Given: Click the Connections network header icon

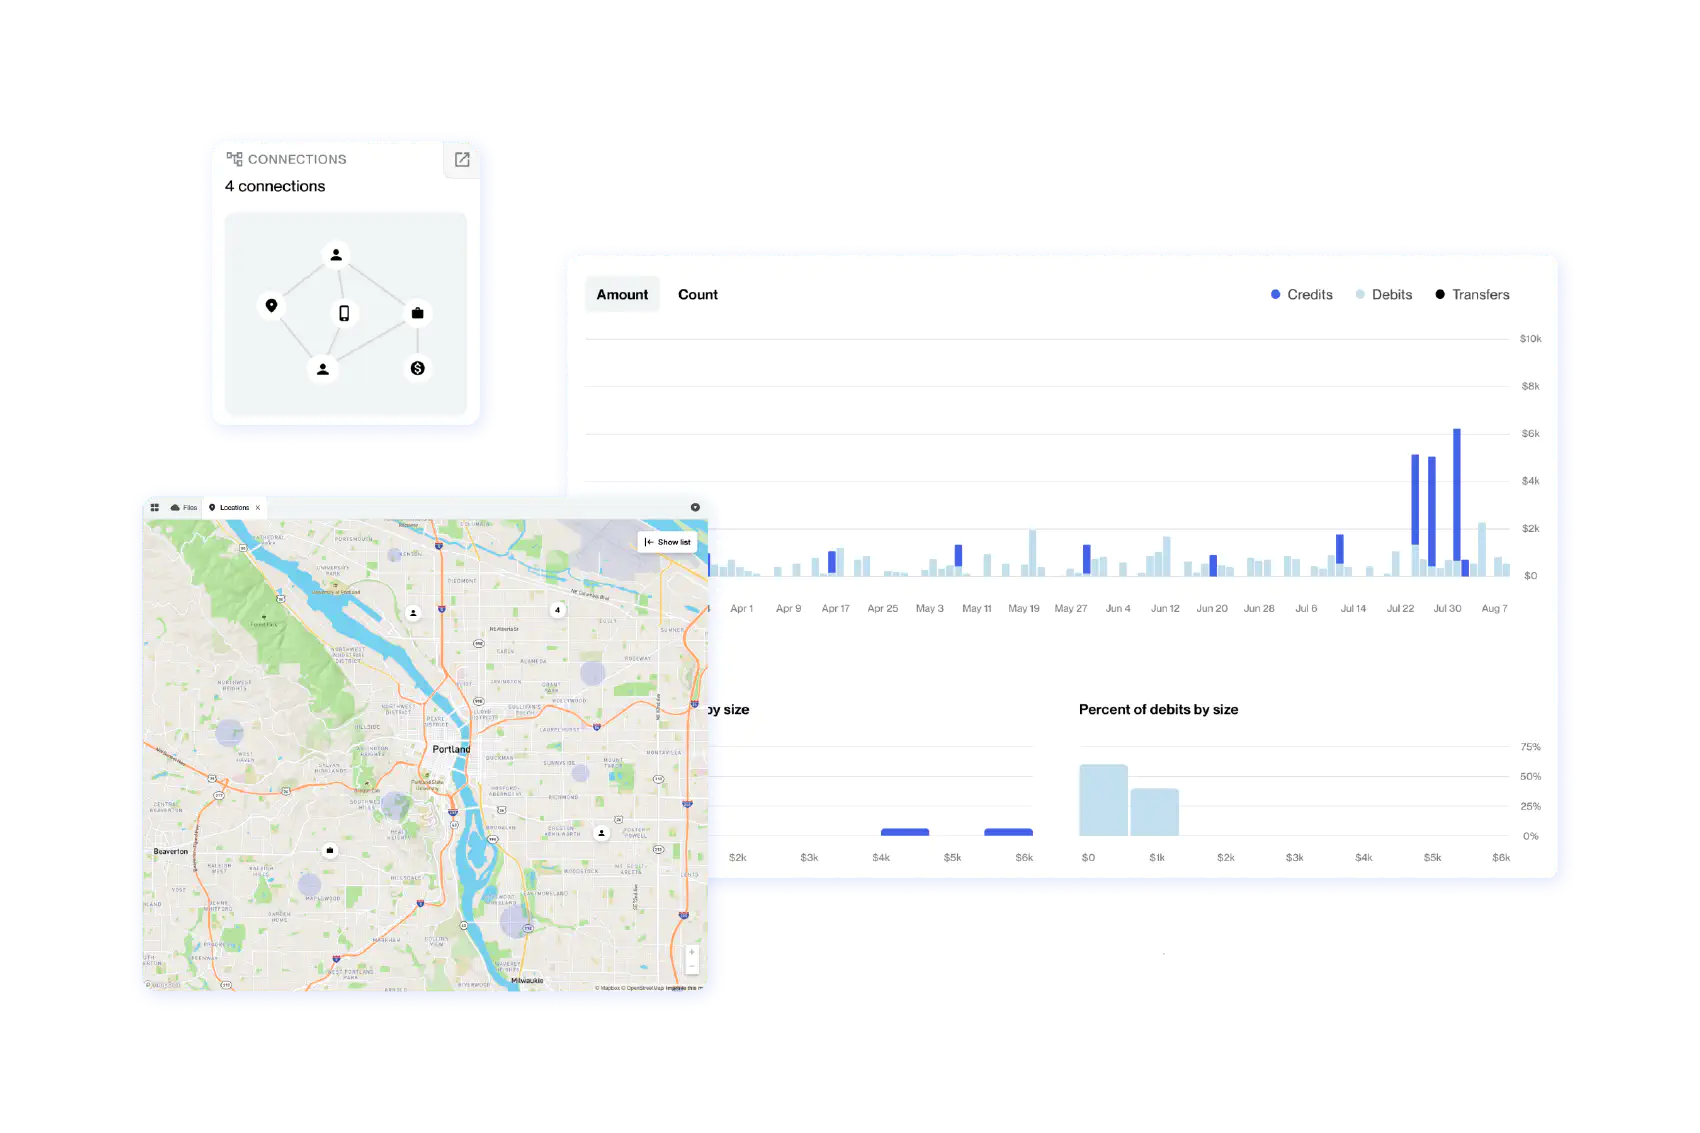Looking at the screenshot, I should point(234,159).
